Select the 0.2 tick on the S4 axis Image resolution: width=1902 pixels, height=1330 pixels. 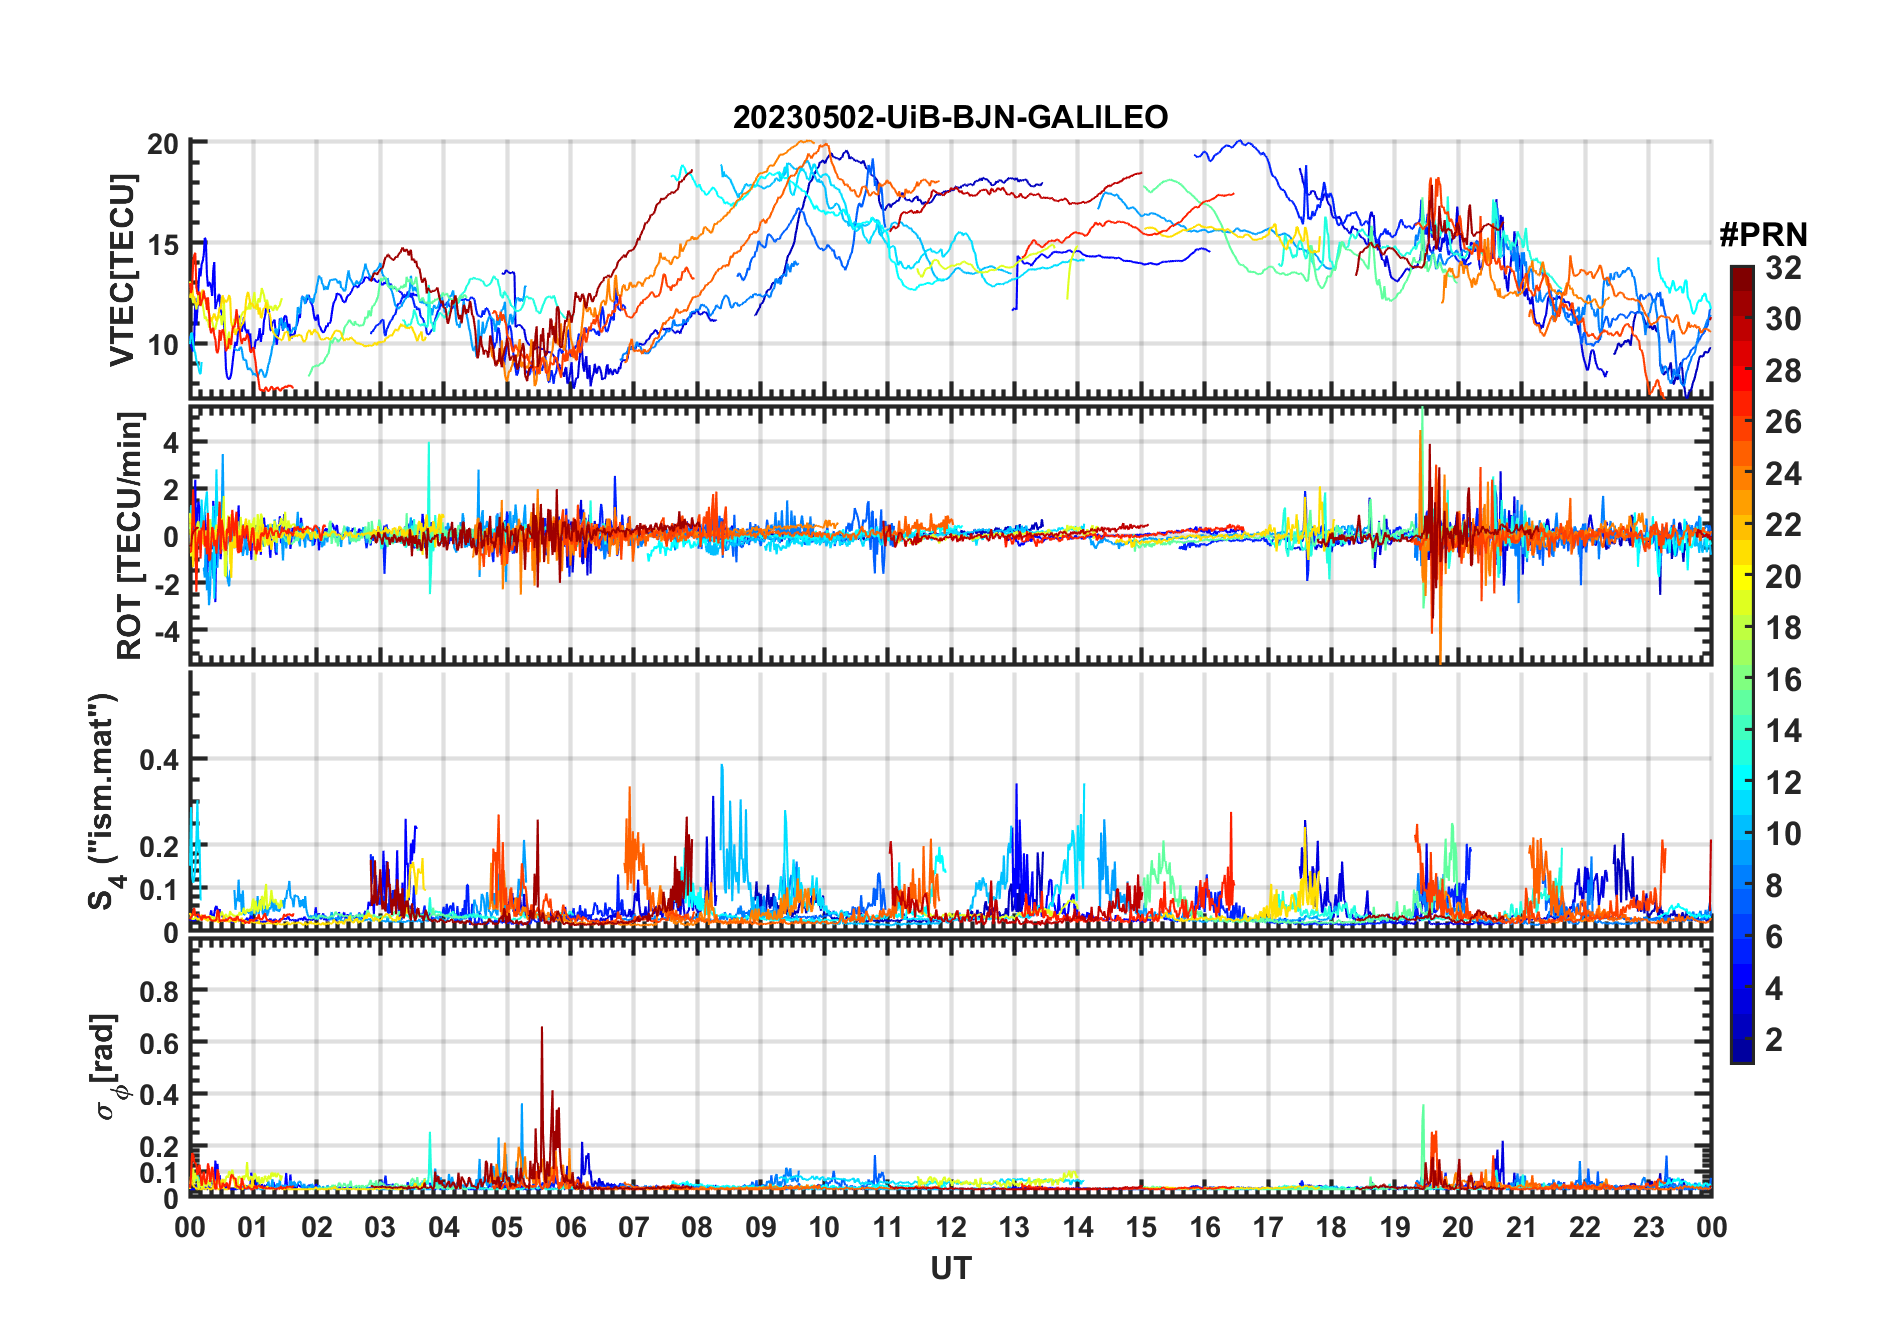click(160, 846)
